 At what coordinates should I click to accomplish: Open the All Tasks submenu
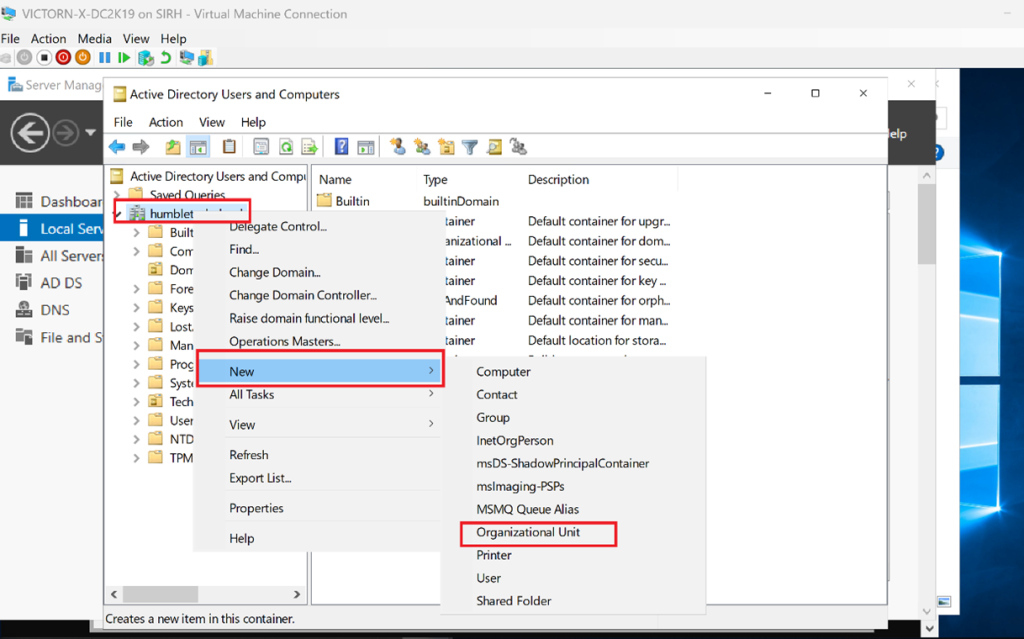click(319, 395)
